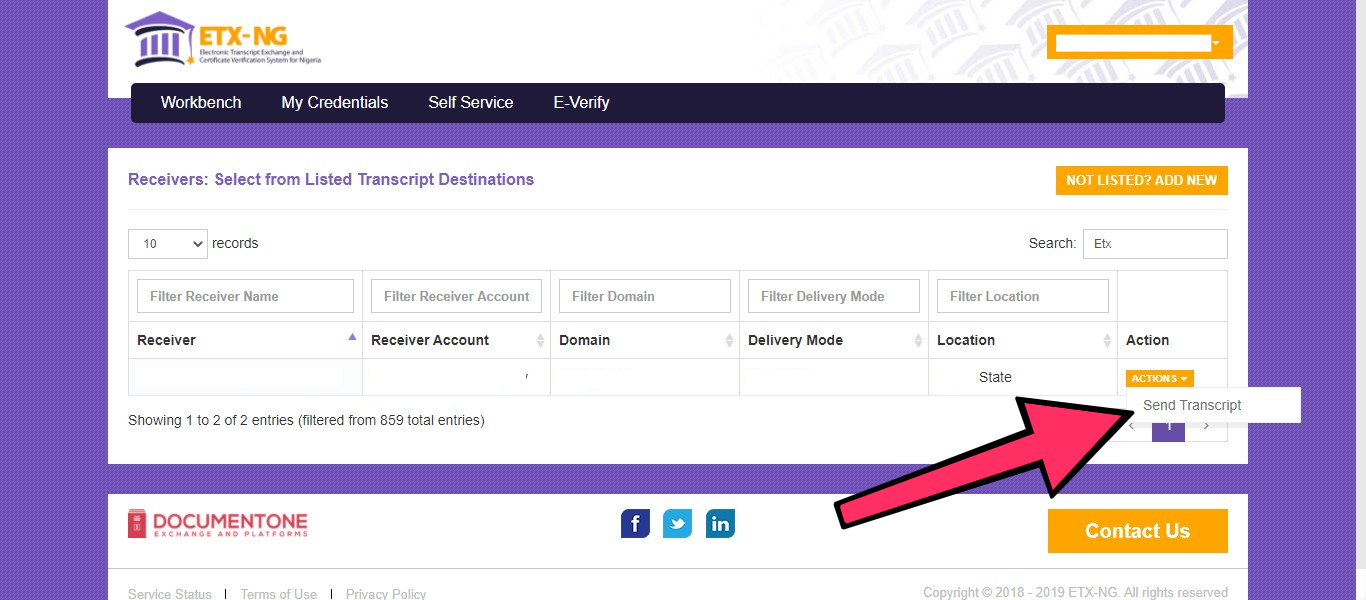The width and height of the screenshot is (1366, 600).
Task: Select page 1 in pagination
Action: [1168, 424]
